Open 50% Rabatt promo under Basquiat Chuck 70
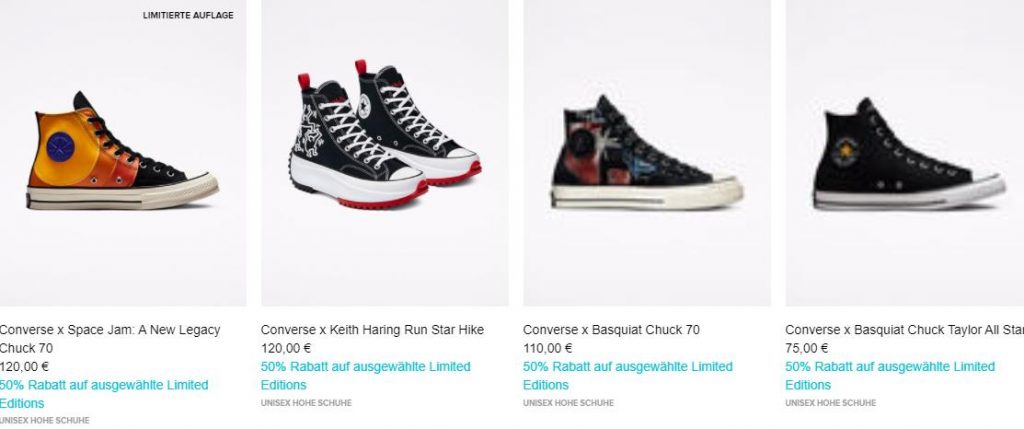The width and height of the screenshot is (1024, 429). point(628,375)
